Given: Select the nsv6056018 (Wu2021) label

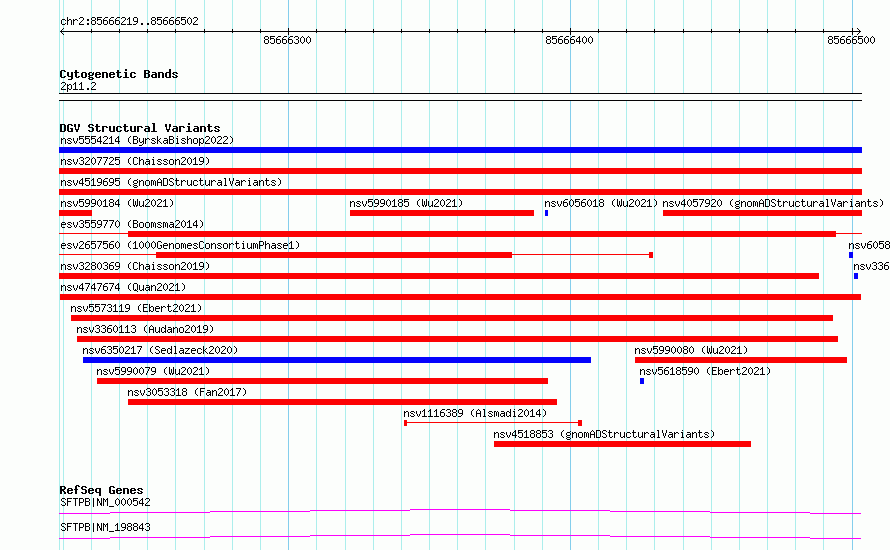Looking at the screenshot, I should coord(601,203).
